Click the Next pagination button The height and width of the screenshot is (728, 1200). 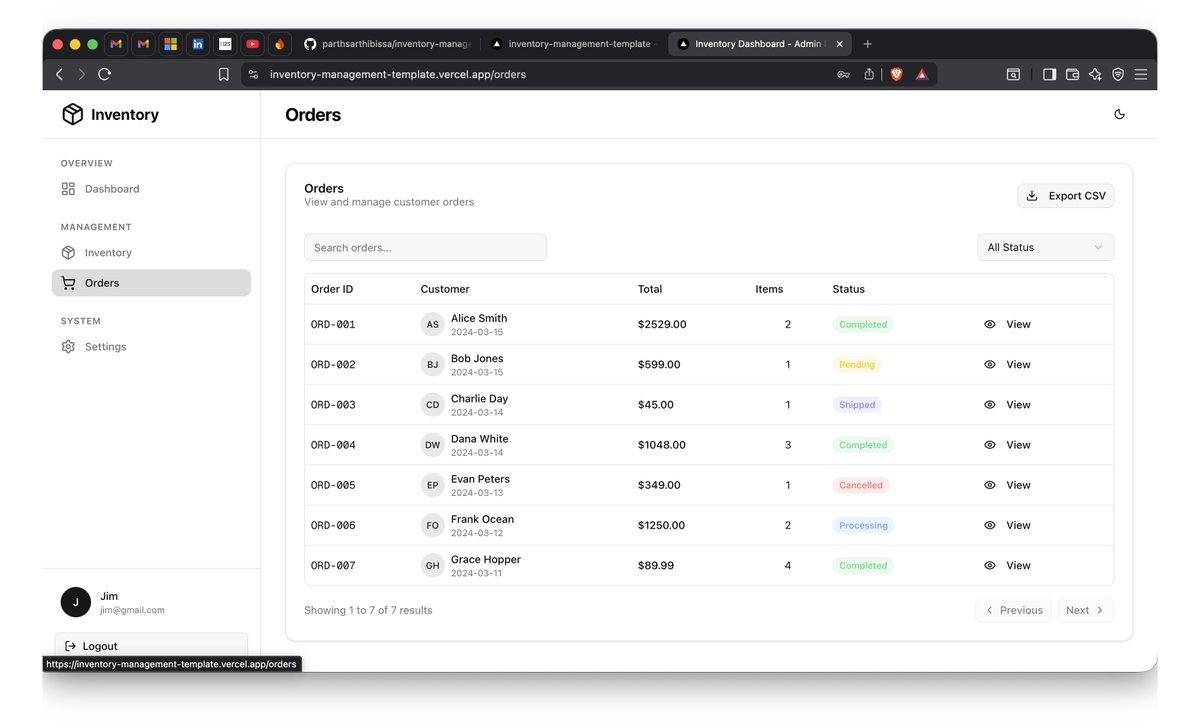pyautogui.click(x=1085, y=610)
